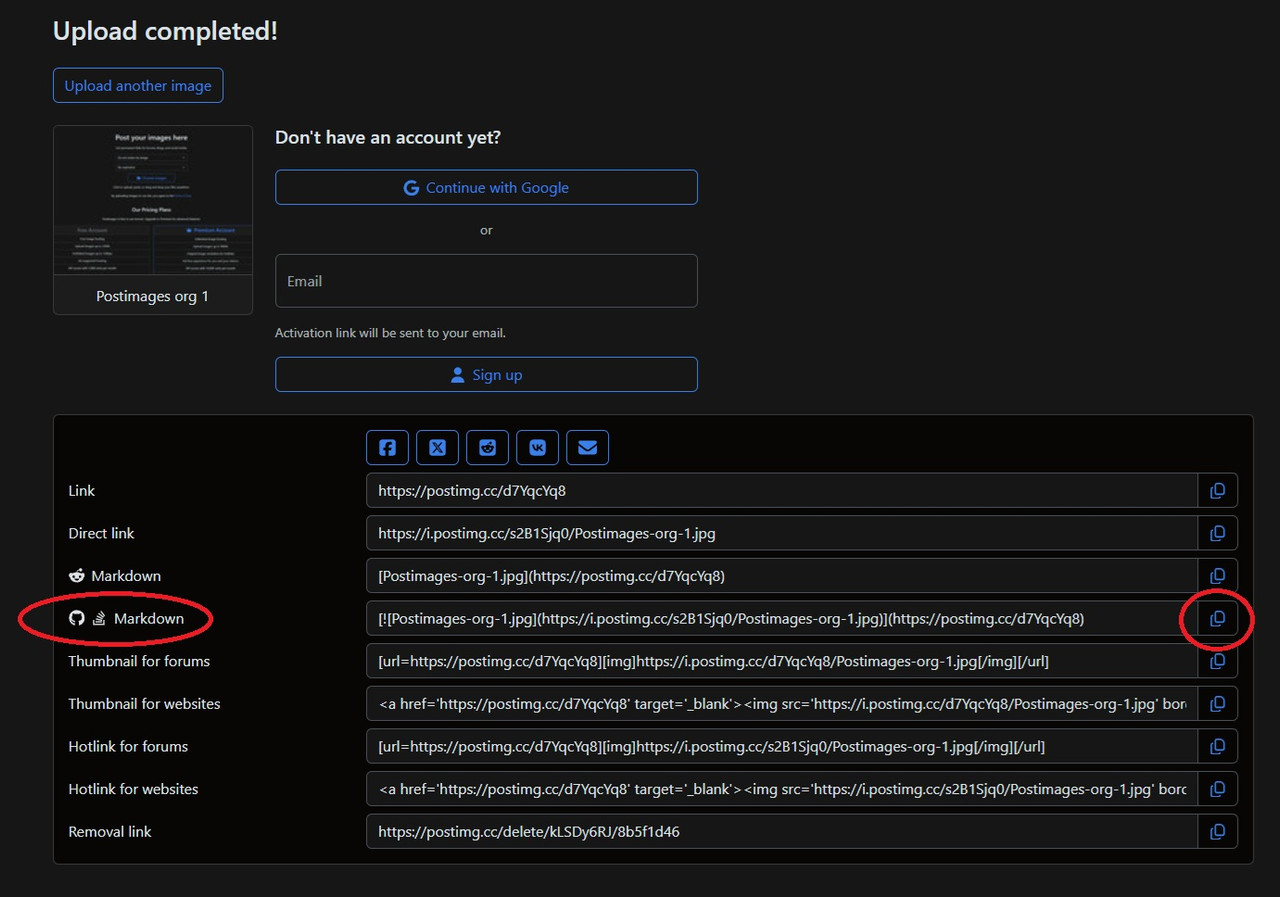Continue with Google sign-in
The height and width of the screenshot is (897, 1280).
click(486, 187)
